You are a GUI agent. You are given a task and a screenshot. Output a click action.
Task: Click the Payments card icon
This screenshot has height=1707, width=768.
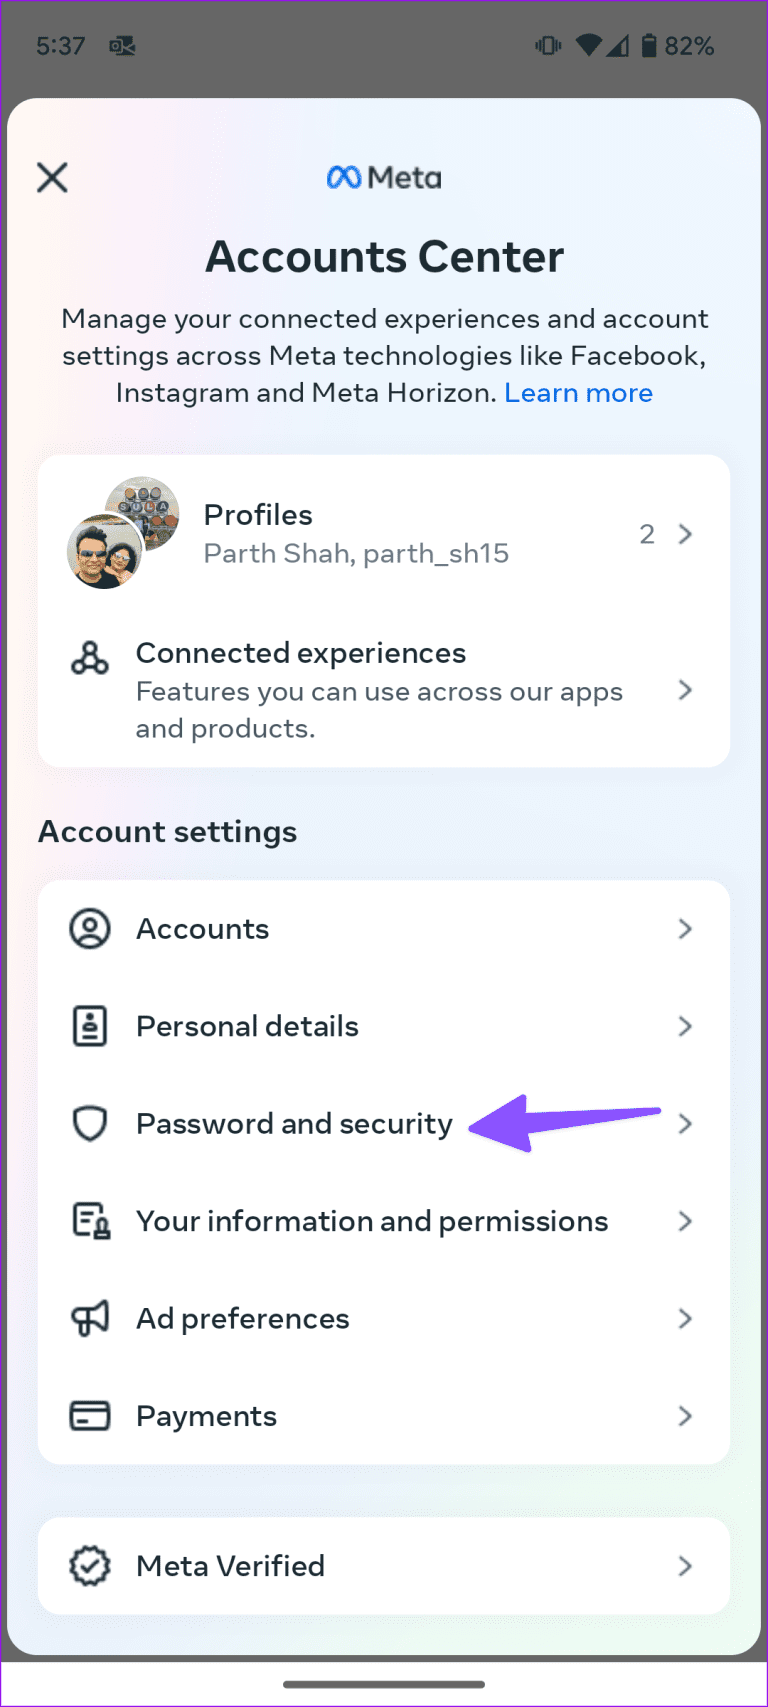click(90, 1415)
